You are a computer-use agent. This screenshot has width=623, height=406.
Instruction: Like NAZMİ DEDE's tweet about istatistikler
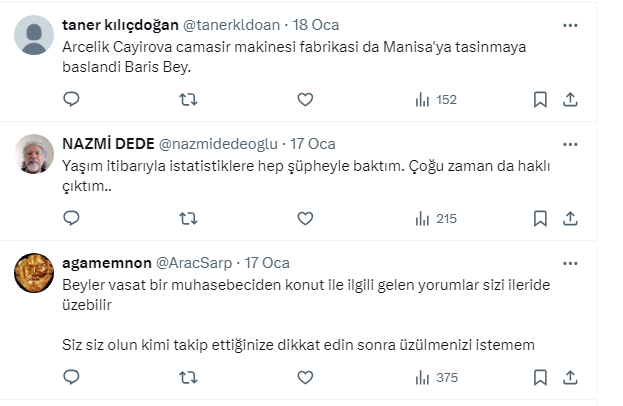305,218
